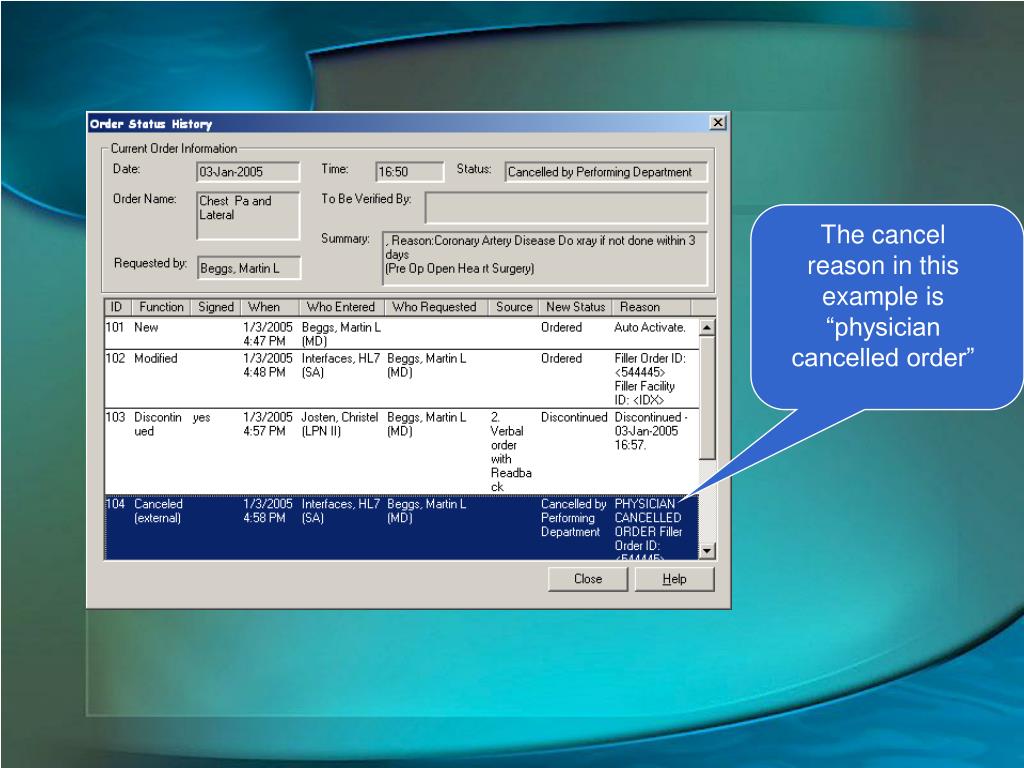Viewport: 1024px width, 768px height.
Task: Click the '1/3/2005 4:48 PM' When cell
Action: [x=268, y=365]
